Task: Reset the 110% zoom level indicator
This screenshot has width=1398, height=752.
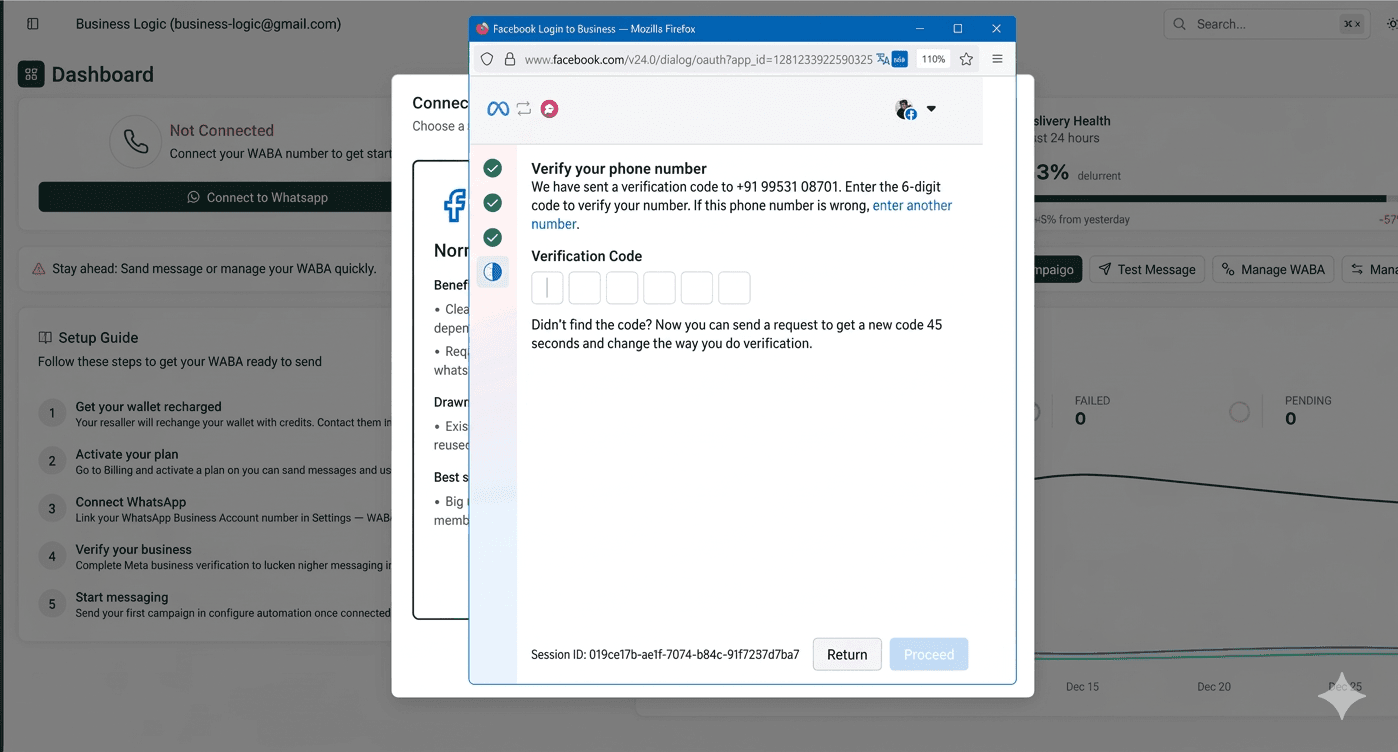Action: tap(933, 59)
